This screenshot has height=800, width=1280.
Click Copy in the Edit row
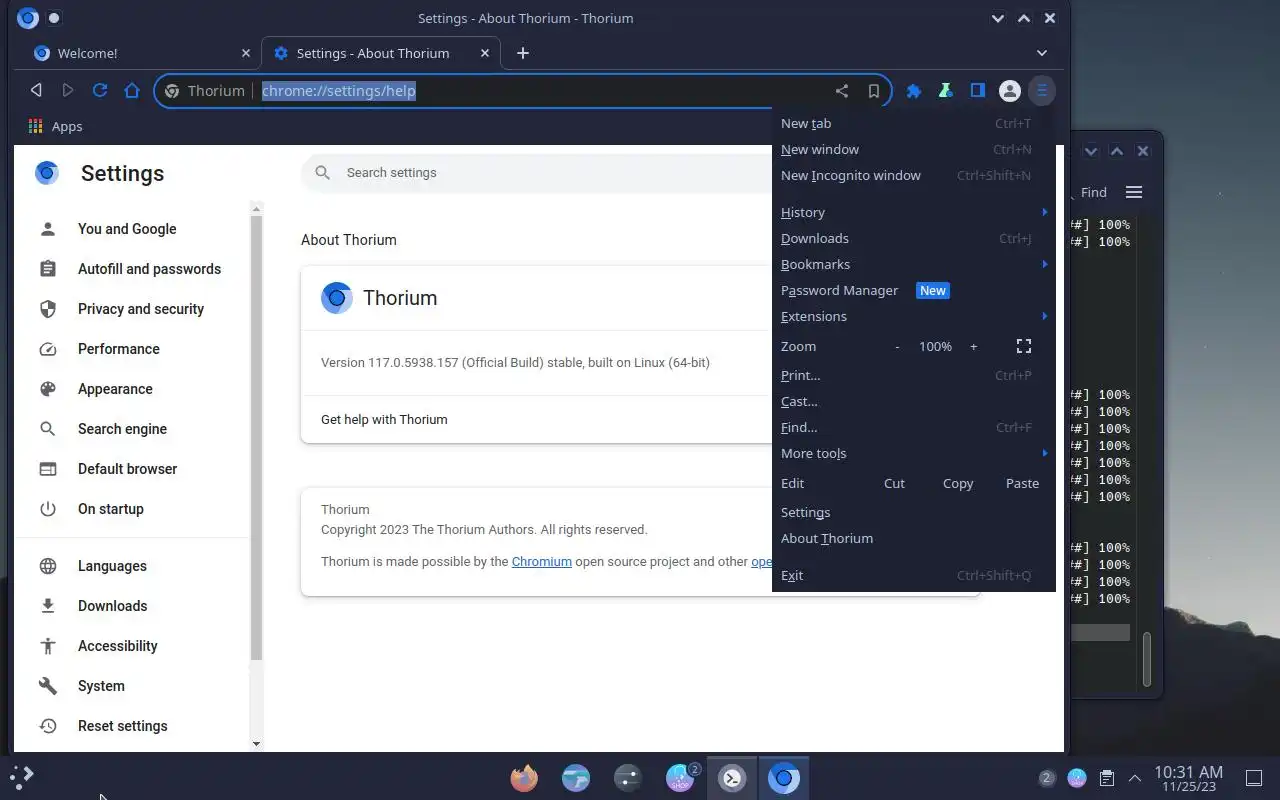point(958,483)
